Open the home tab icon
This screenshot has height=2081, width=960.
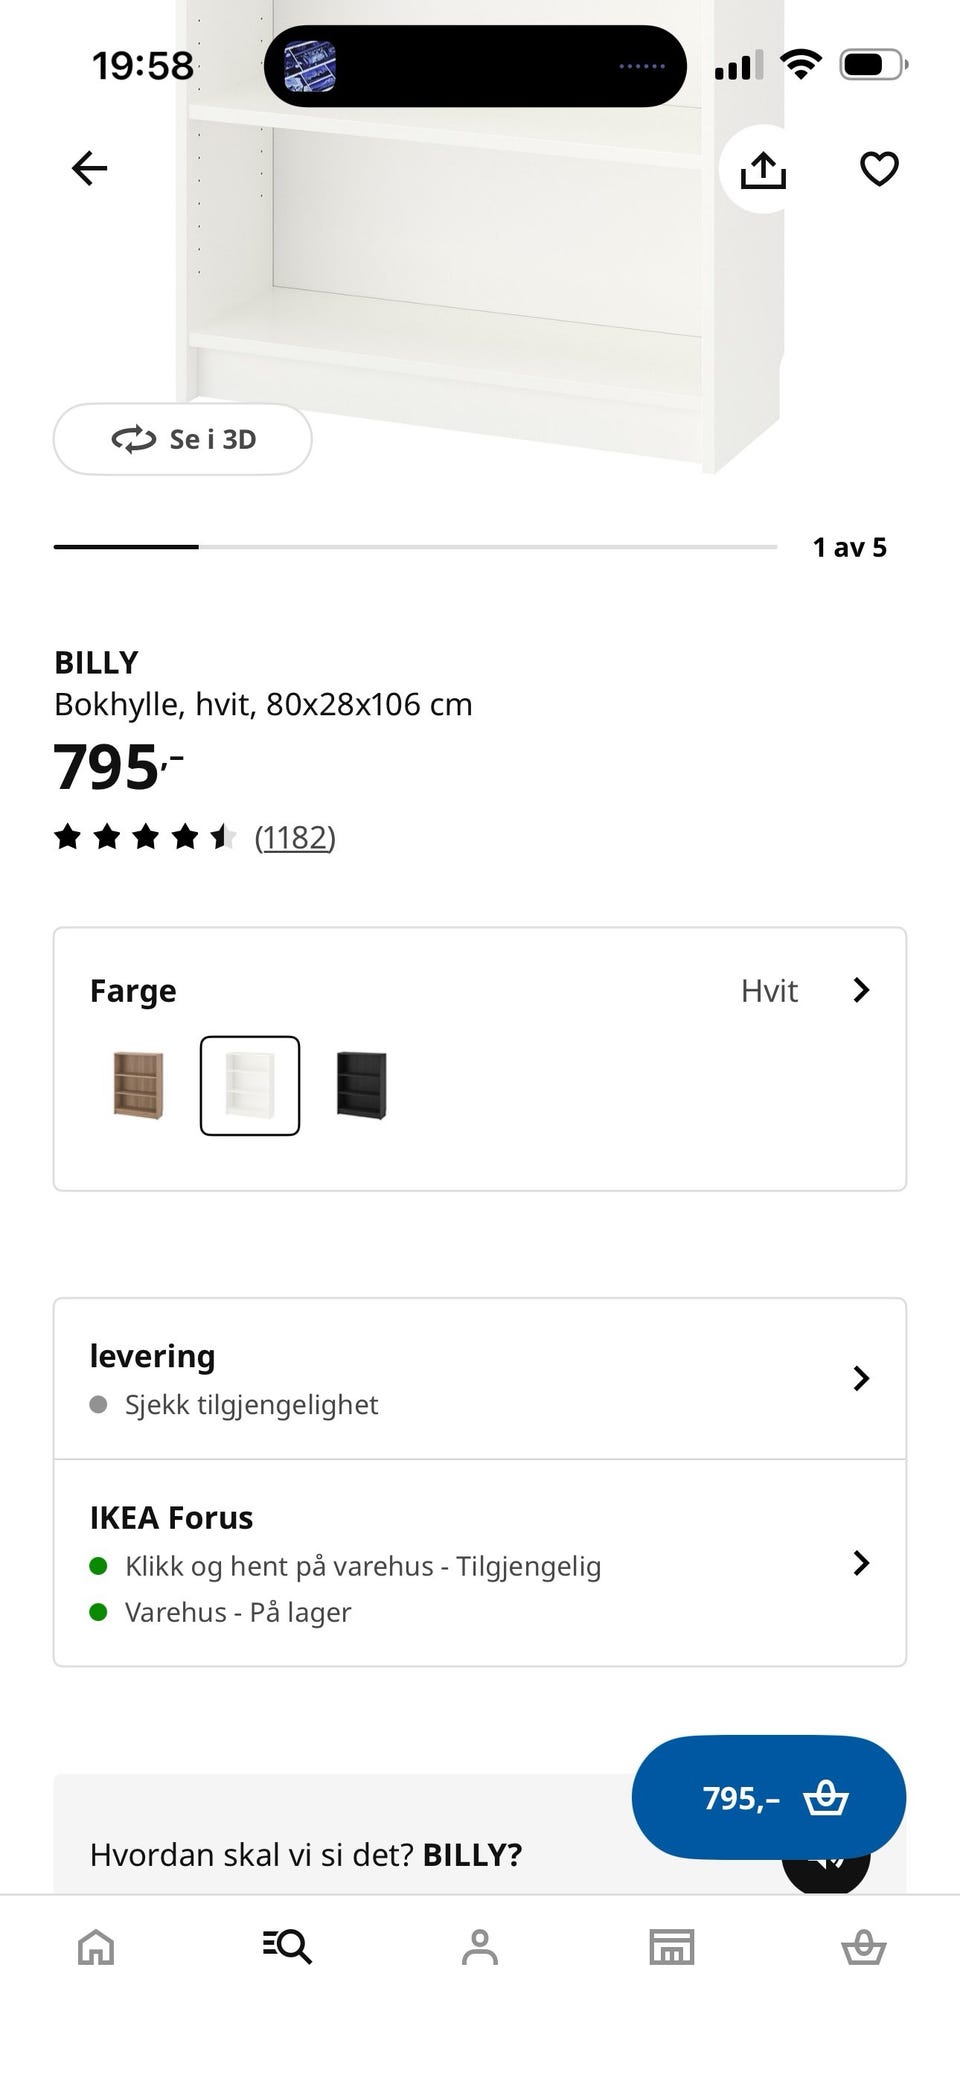[x=96, y=1946]
